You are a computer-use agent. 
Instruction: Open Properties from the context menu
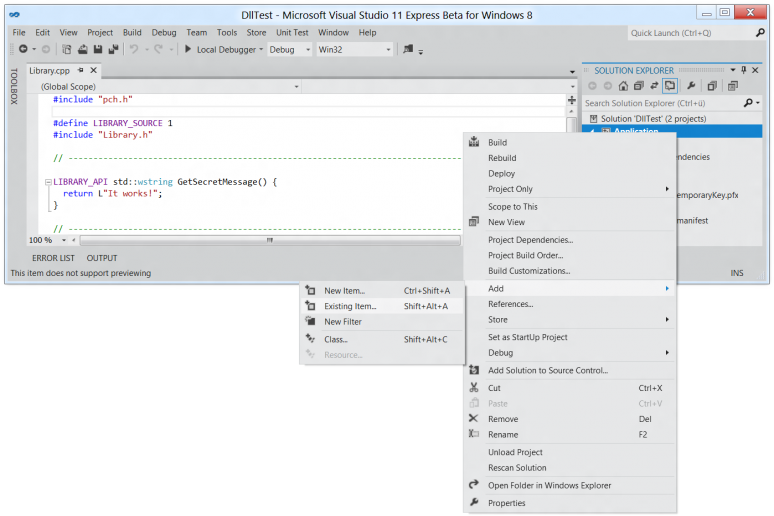pyautogui.click(x=570, y=503)
